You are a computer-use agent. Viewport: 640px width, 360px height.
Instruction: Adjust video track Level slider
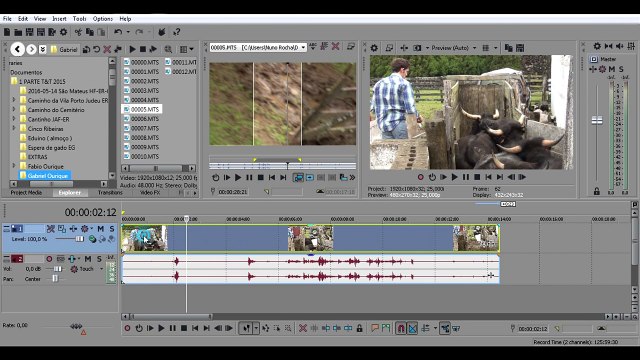80,239
